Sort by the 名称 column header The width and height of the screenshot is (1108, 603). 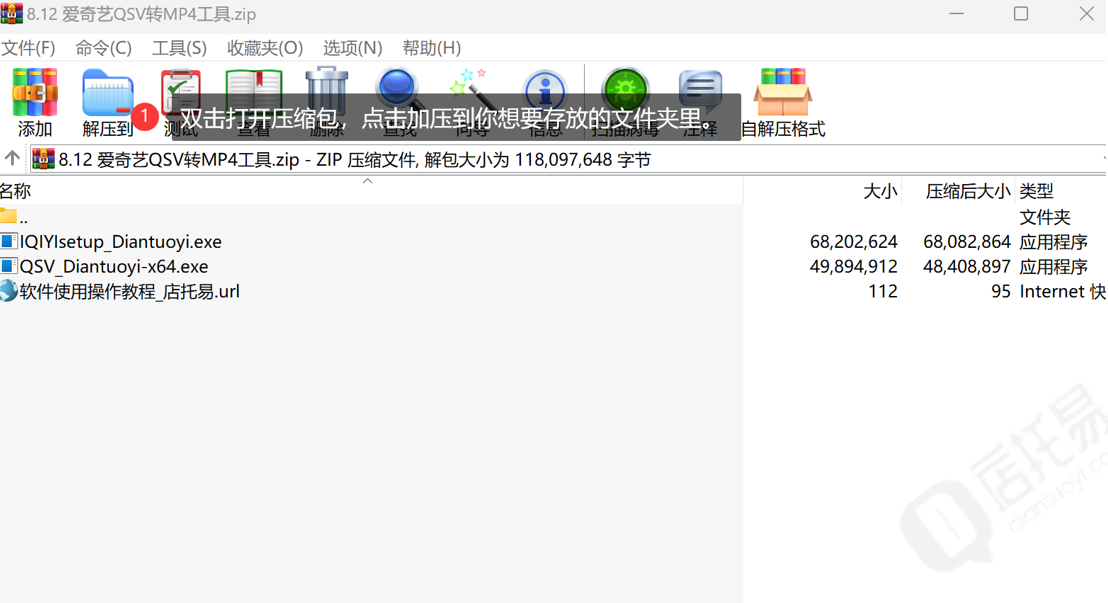pos(16,191)
